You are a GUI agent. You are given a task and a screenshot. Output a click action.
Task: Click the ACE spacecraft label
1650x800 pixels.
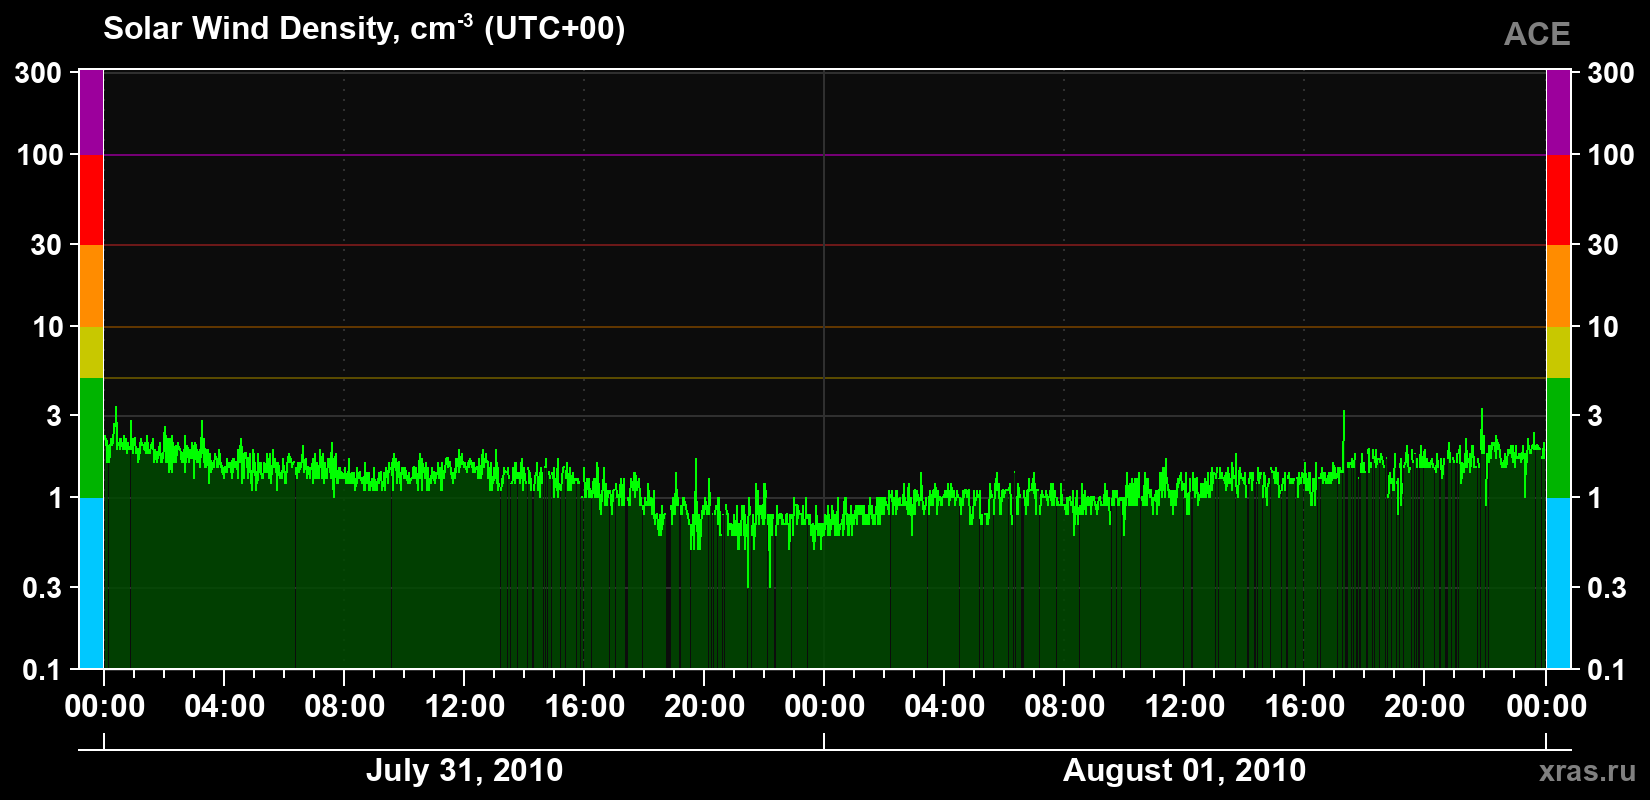click(1537, 34)
